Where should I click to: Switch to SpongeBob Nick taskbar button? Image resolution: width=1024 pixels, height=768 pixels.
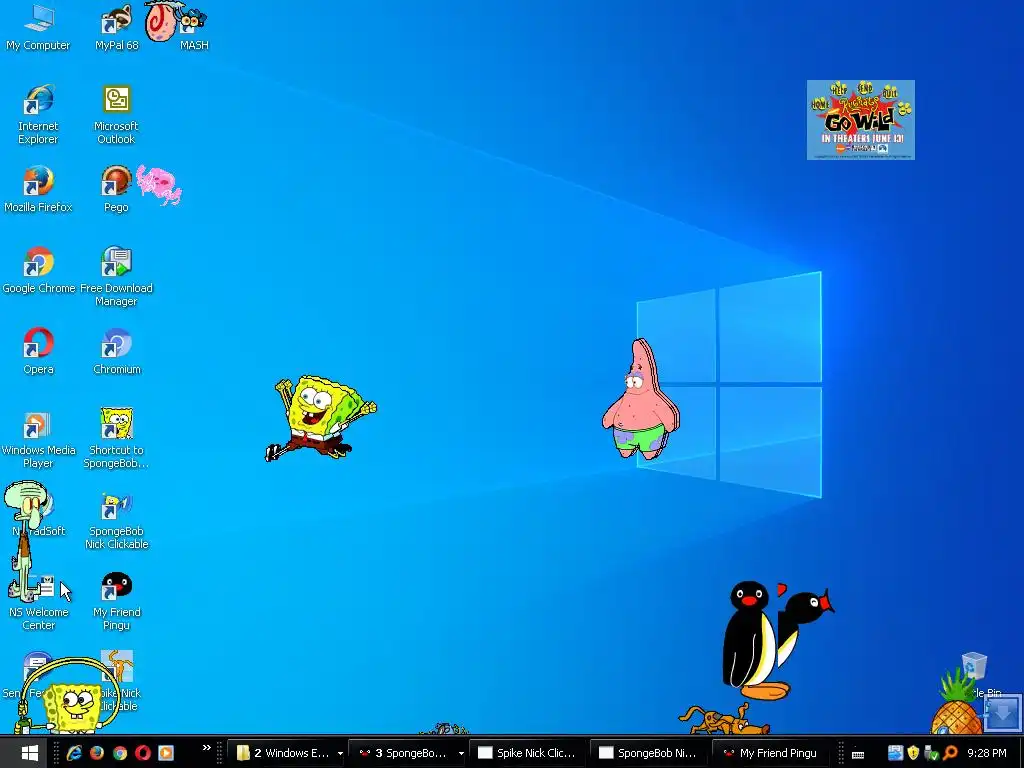(x=648, y=753)
